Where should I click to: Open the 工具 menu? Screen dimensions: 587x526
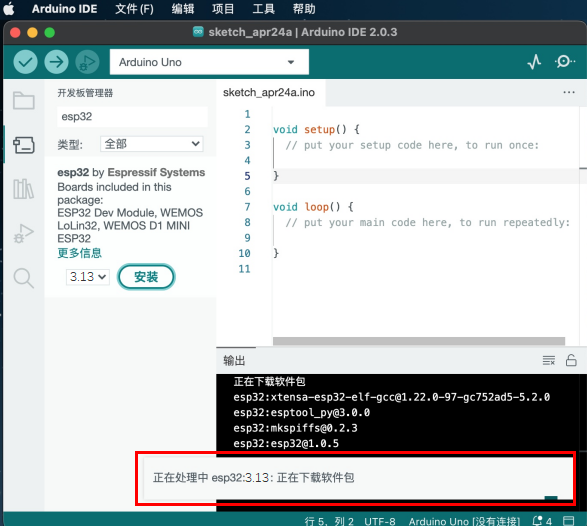tap(263, 9)
